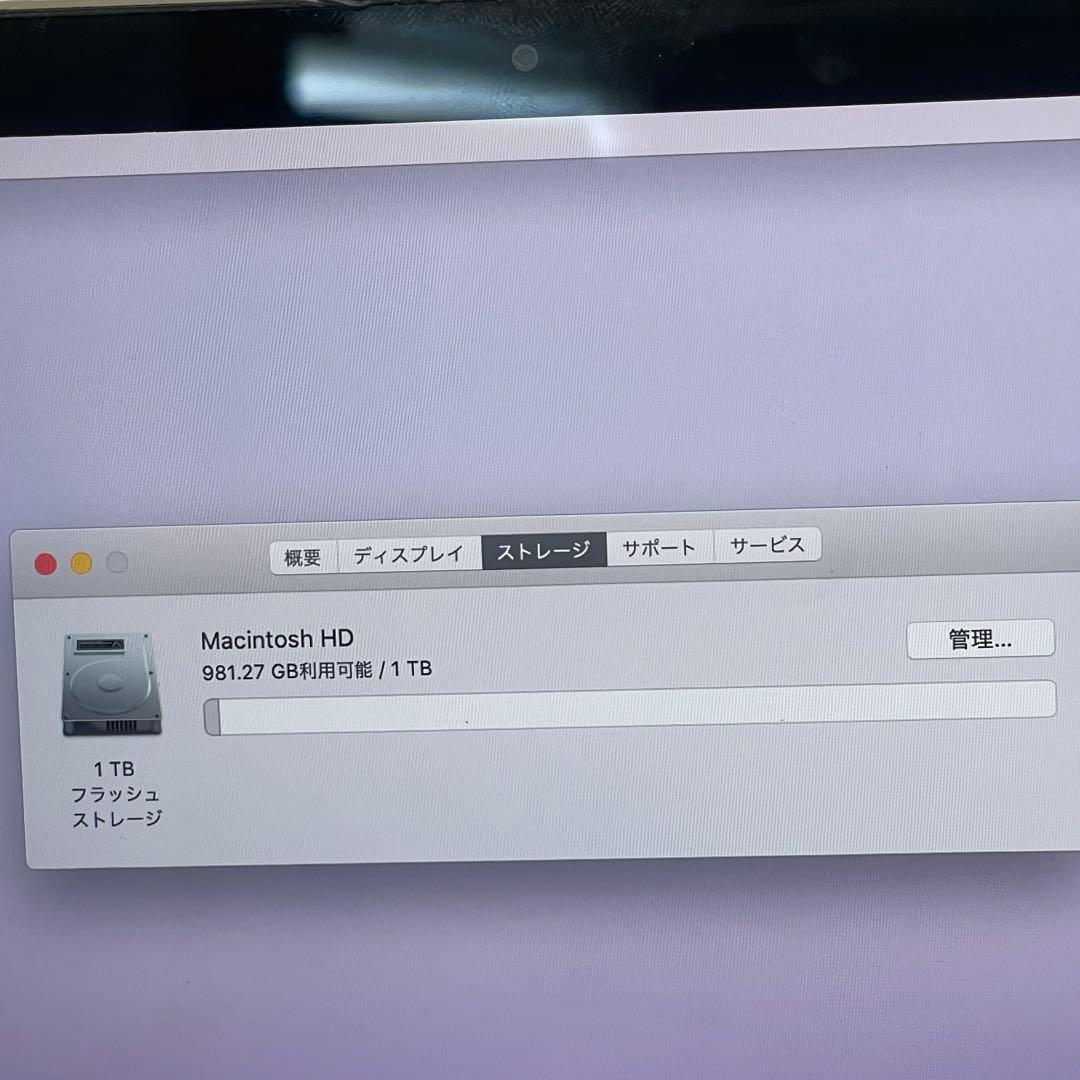
Task: Click the yellow minimize circle icon
Action: click(x=81, y=563)
